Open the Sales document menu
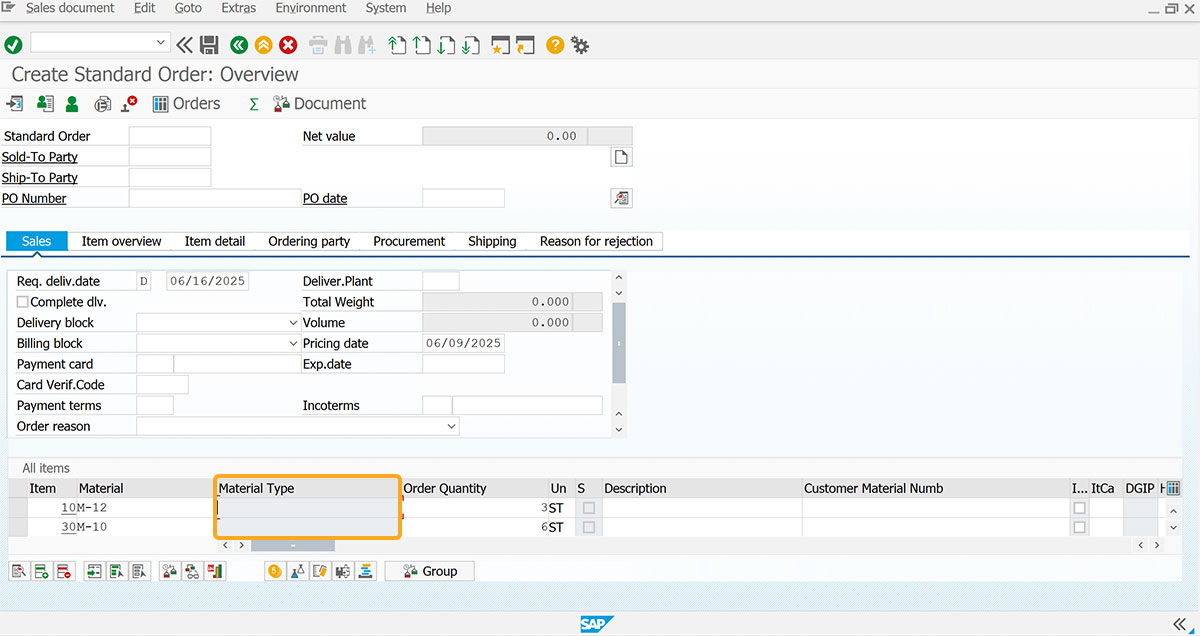Image resolution: width=1200 pixels, height=636 pixels. pos(70,8)
